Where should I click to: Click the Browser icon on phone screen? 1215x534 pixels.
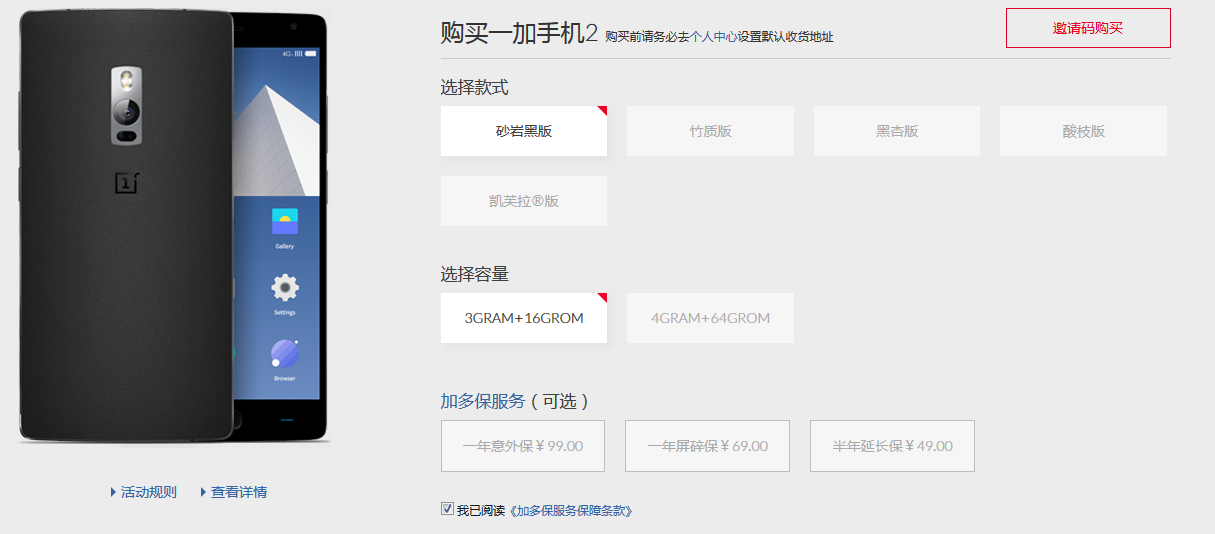point(285,353)
